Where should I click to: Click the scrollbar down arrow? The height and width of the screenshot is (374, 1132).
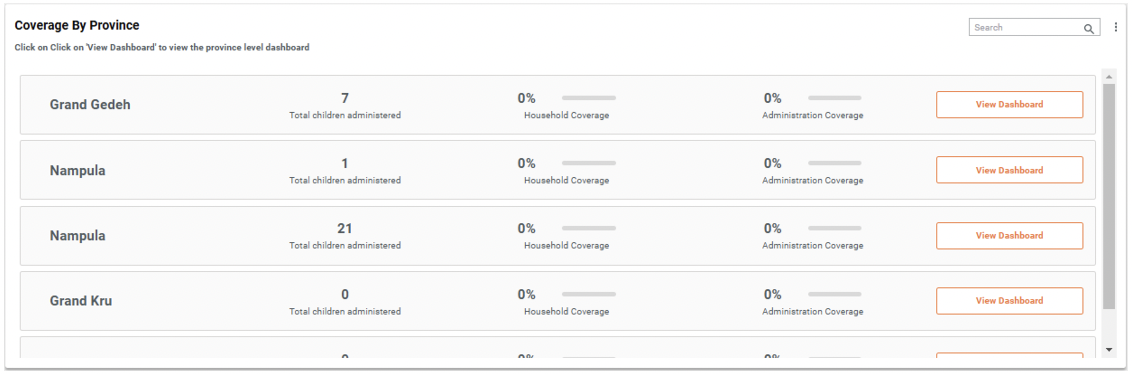(1109, 349)
